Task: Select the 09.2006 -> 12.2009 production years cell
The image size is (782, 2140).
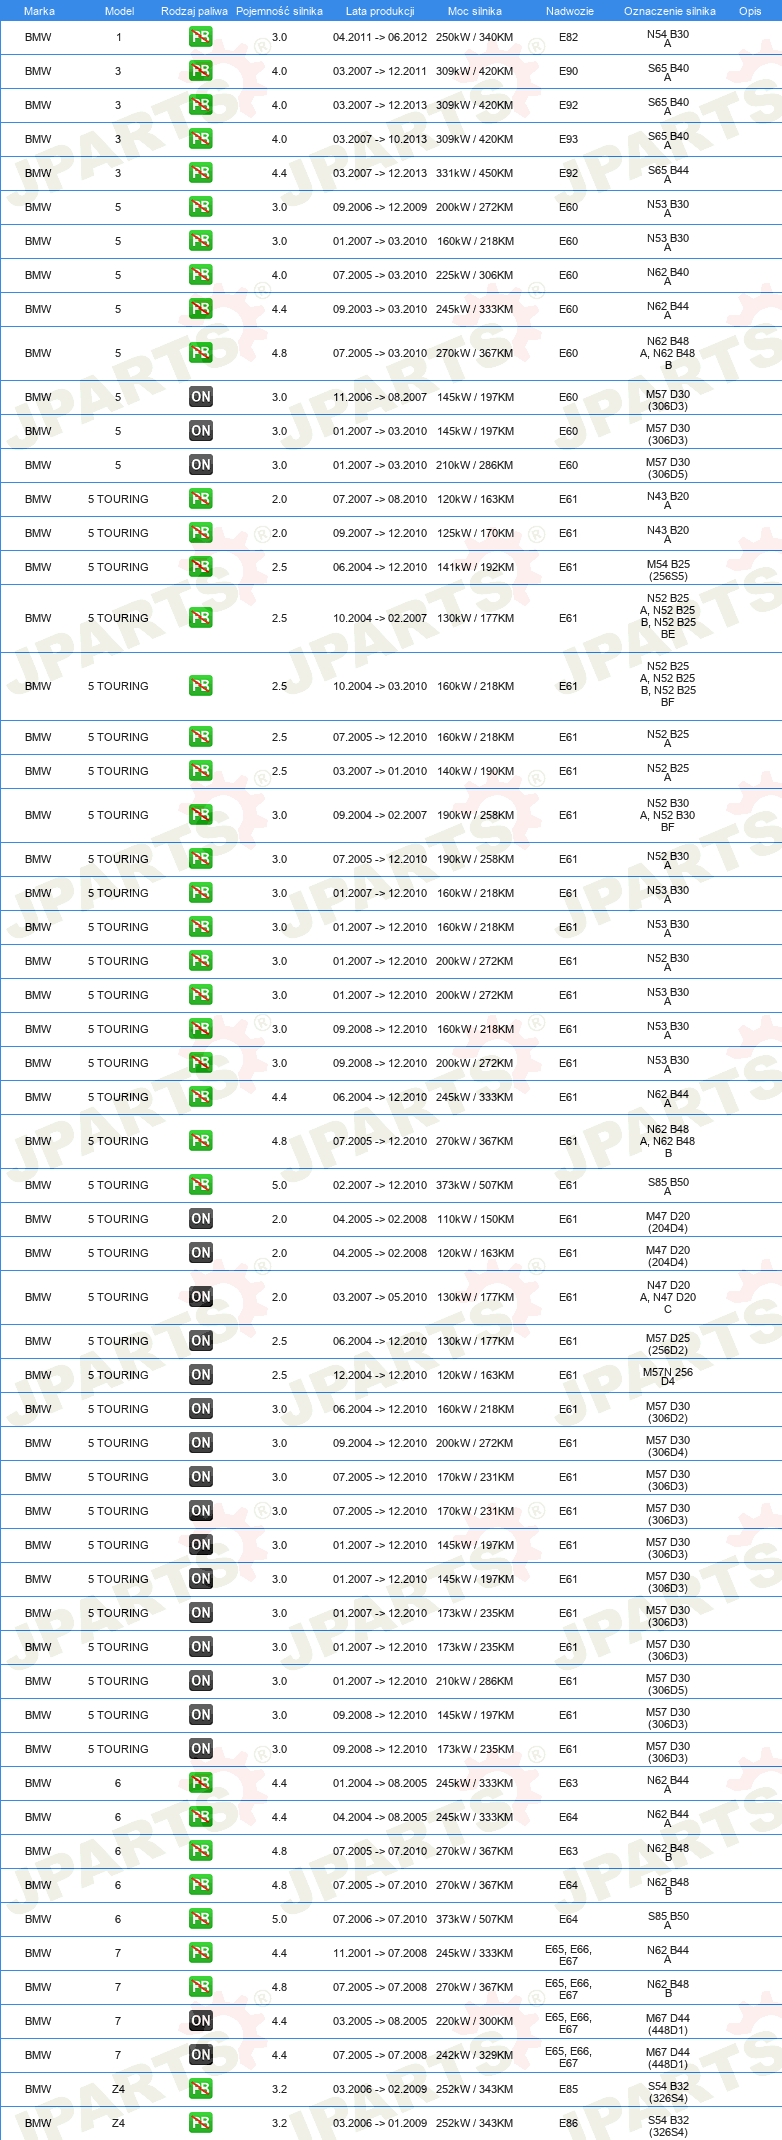Action: pos(380,207)
